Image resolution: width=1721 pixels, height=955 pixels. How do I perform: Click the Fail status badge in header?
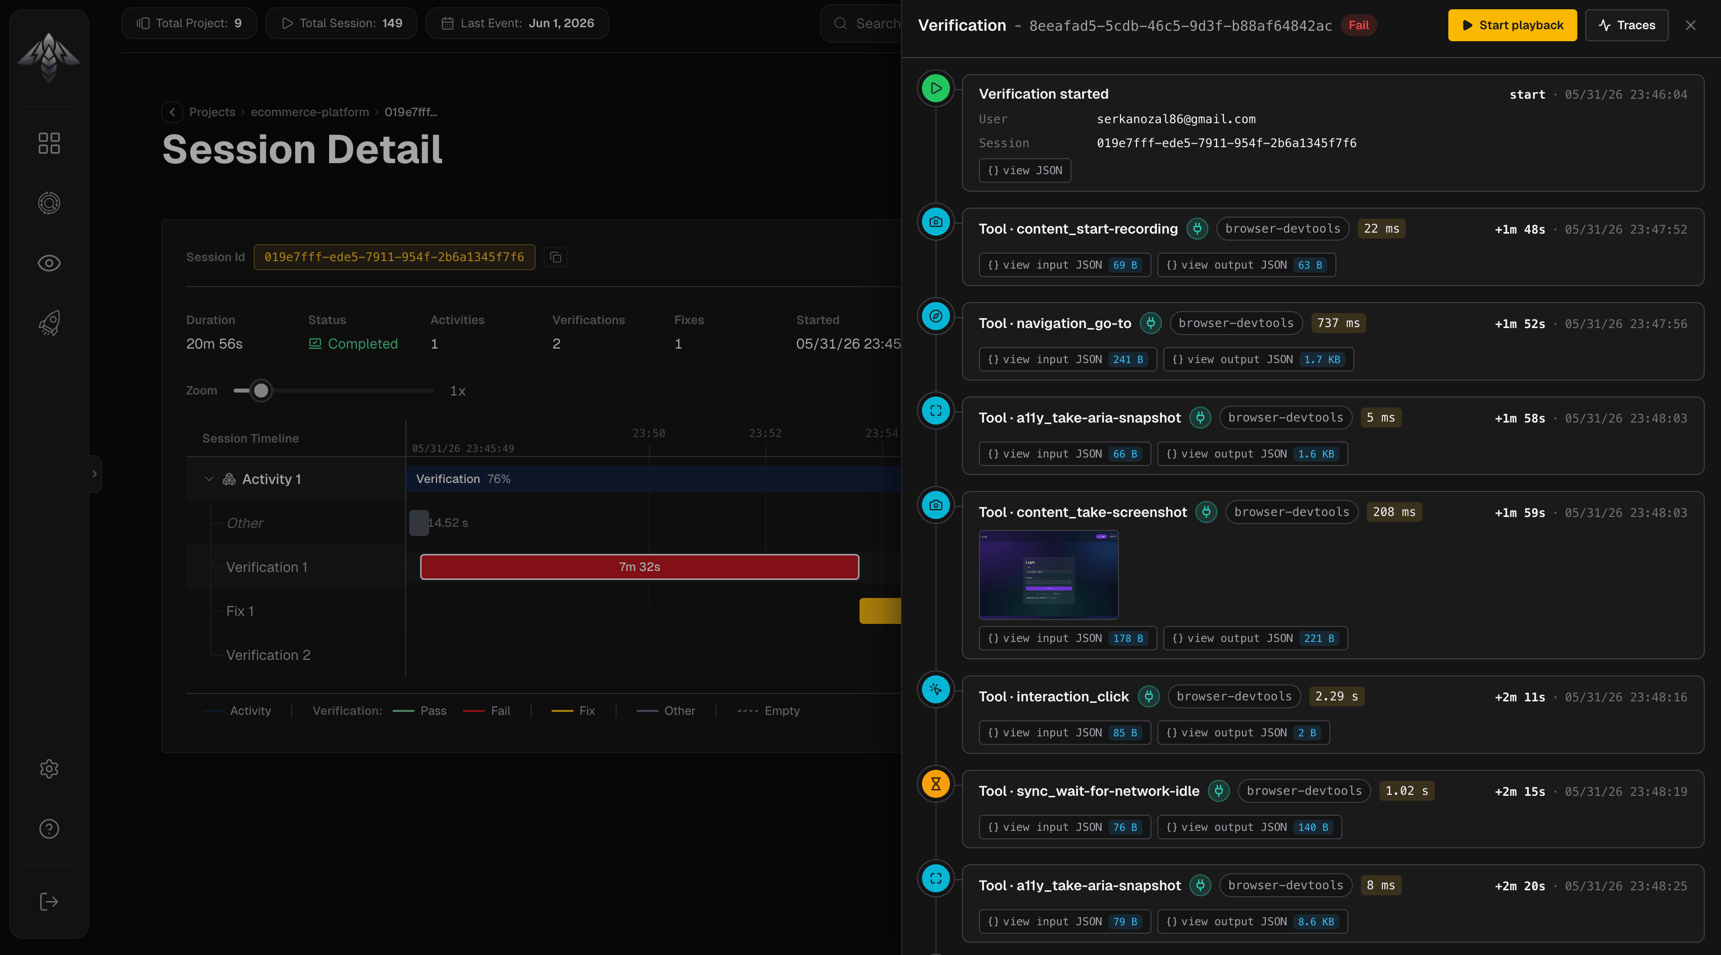click(x=1359, y=25)
